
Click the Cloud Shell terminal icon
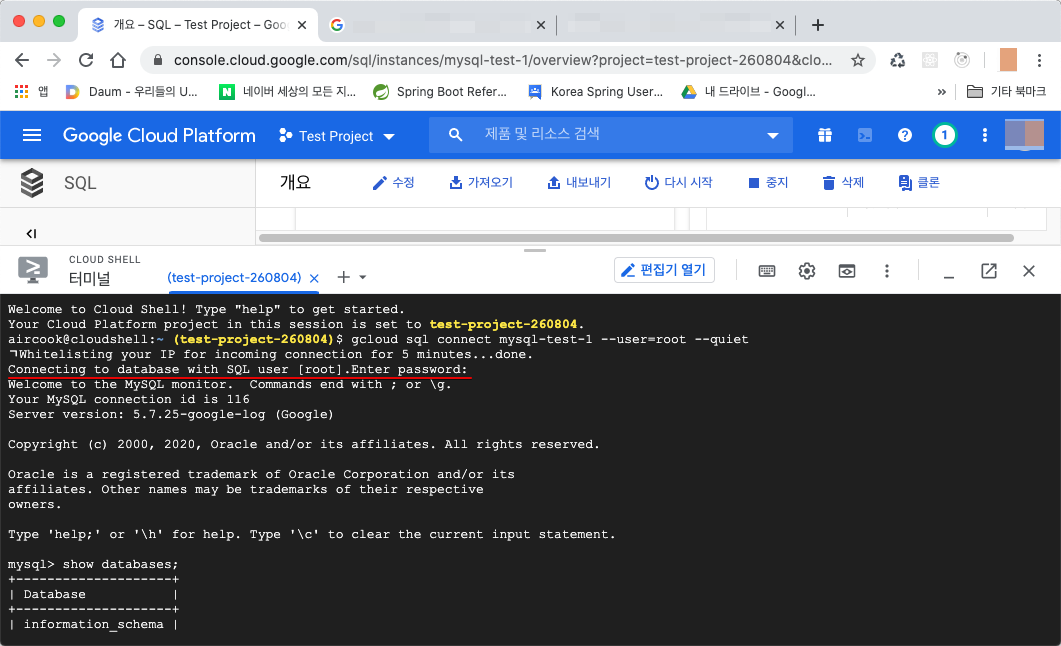(x=32, y=270)
